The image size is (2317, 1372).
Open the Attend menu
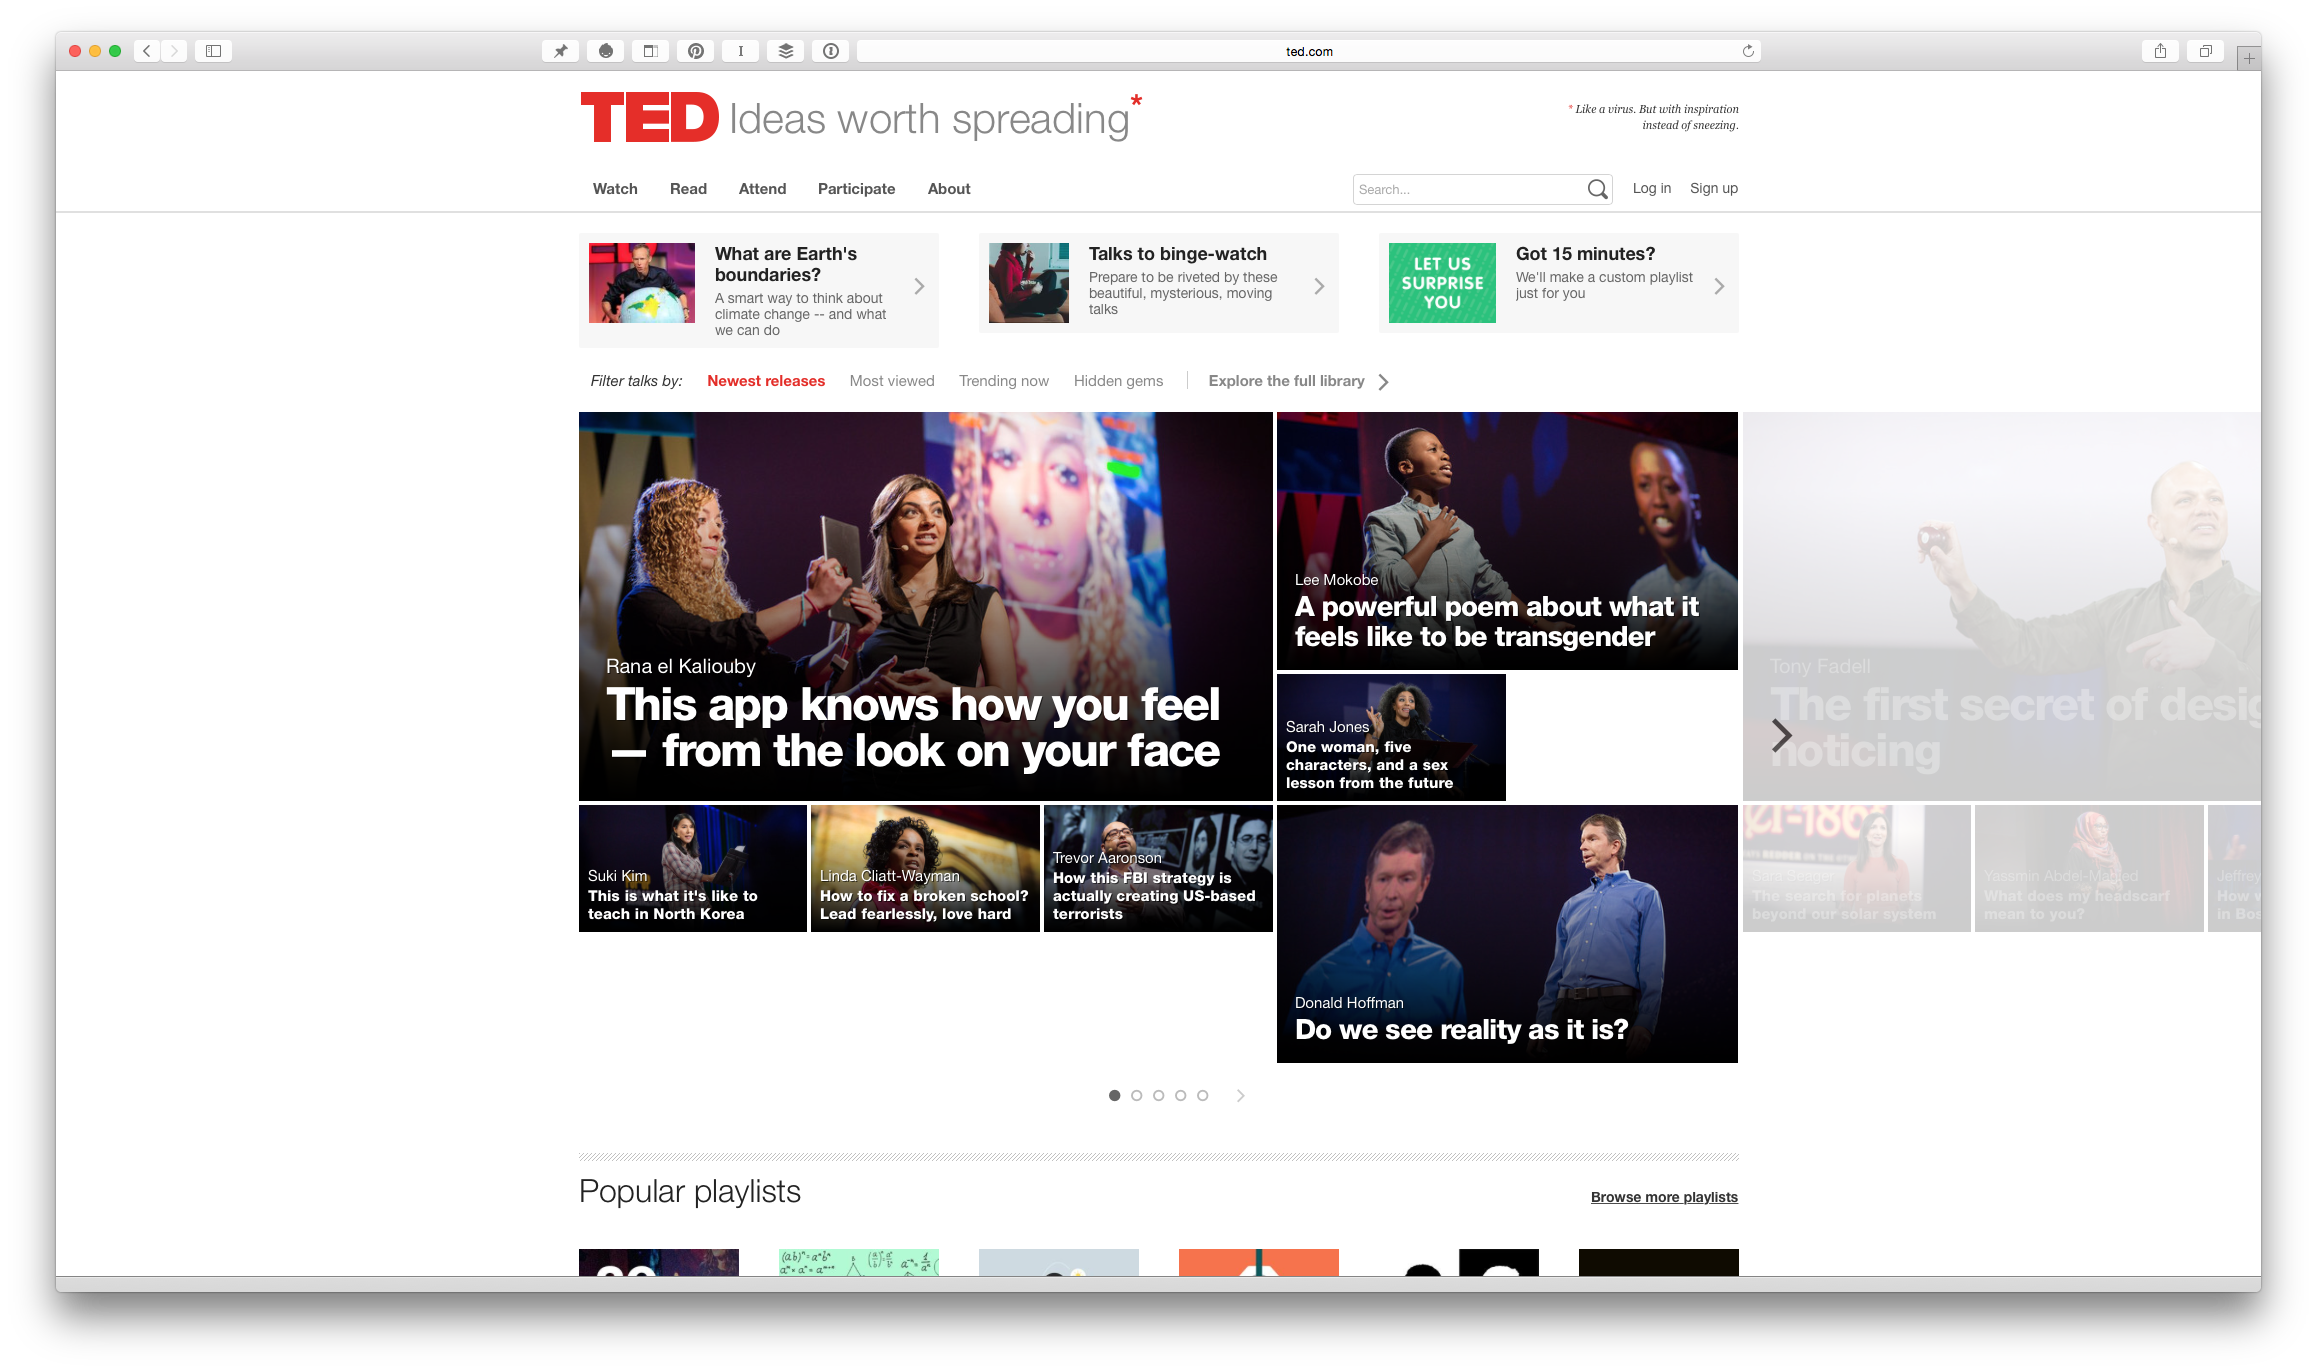(x=762, y=189)
